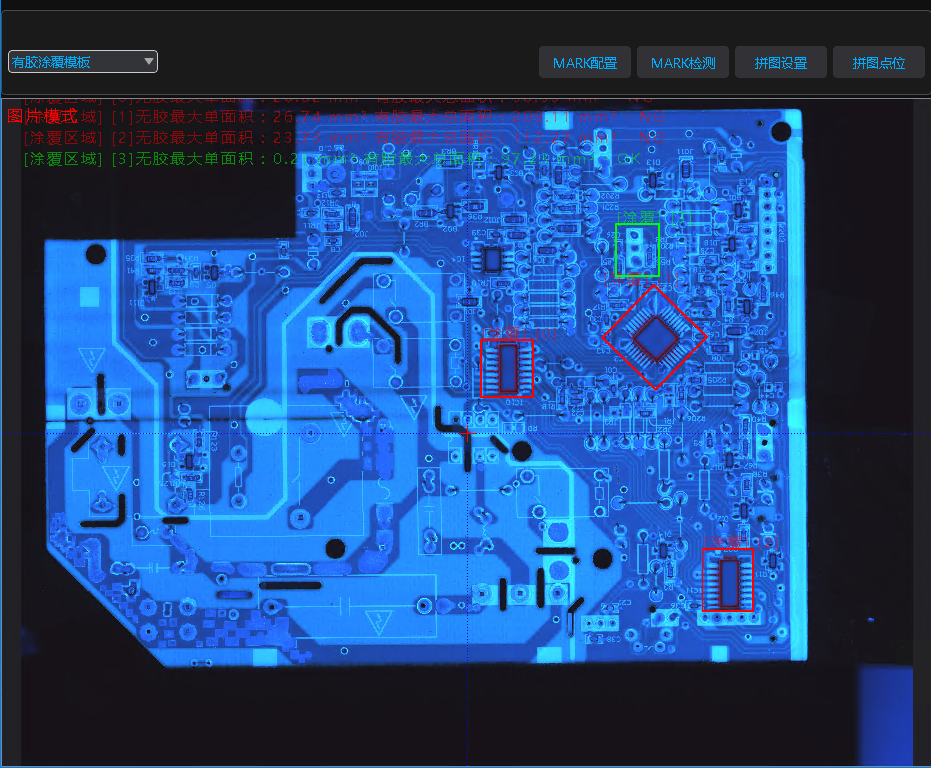The width and height of the screenshot is (931, 768).
Task: Click red coating region [2] at the lower right
Action: coord(727,580)
